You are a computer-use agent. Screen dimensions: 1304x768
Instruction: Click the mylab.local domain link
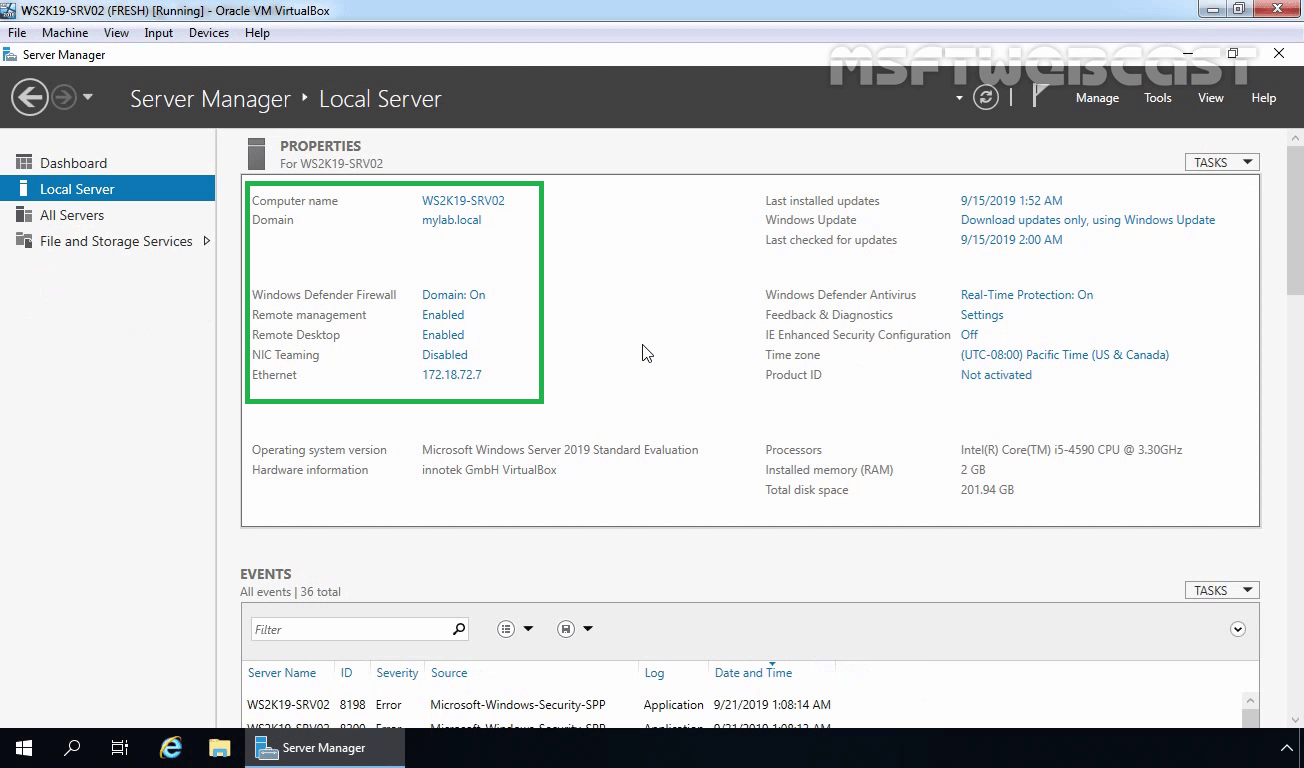pos(451,220)
